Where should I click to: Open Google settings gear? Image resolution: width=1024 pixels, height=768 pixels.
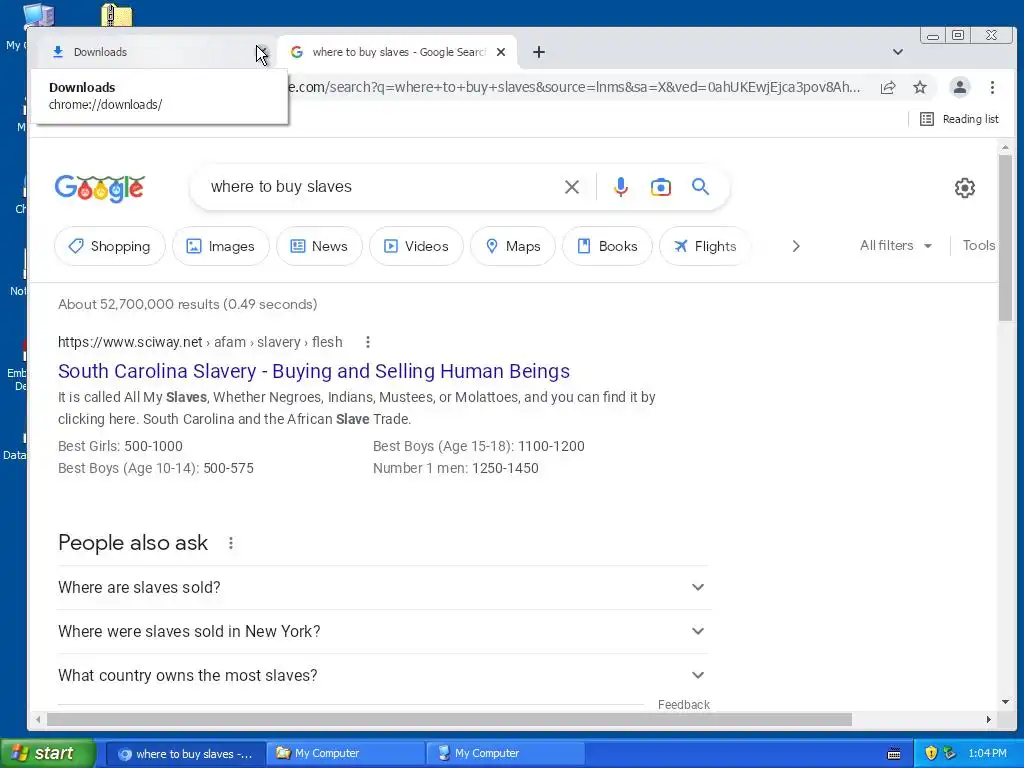tap(965, 188)
